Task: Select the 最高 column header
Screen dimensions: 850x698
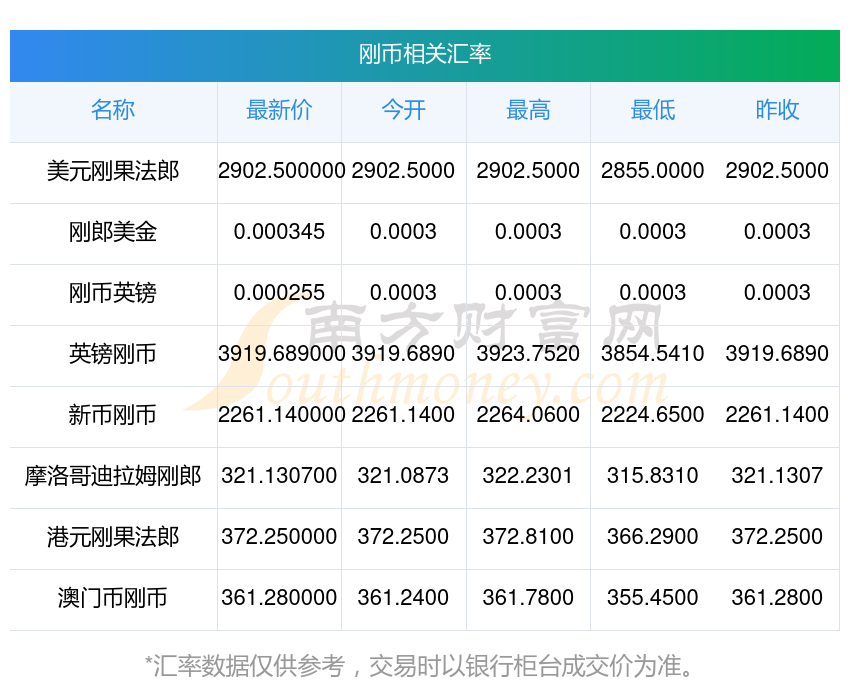Action: pyautogui.click(x=528, y=110)
